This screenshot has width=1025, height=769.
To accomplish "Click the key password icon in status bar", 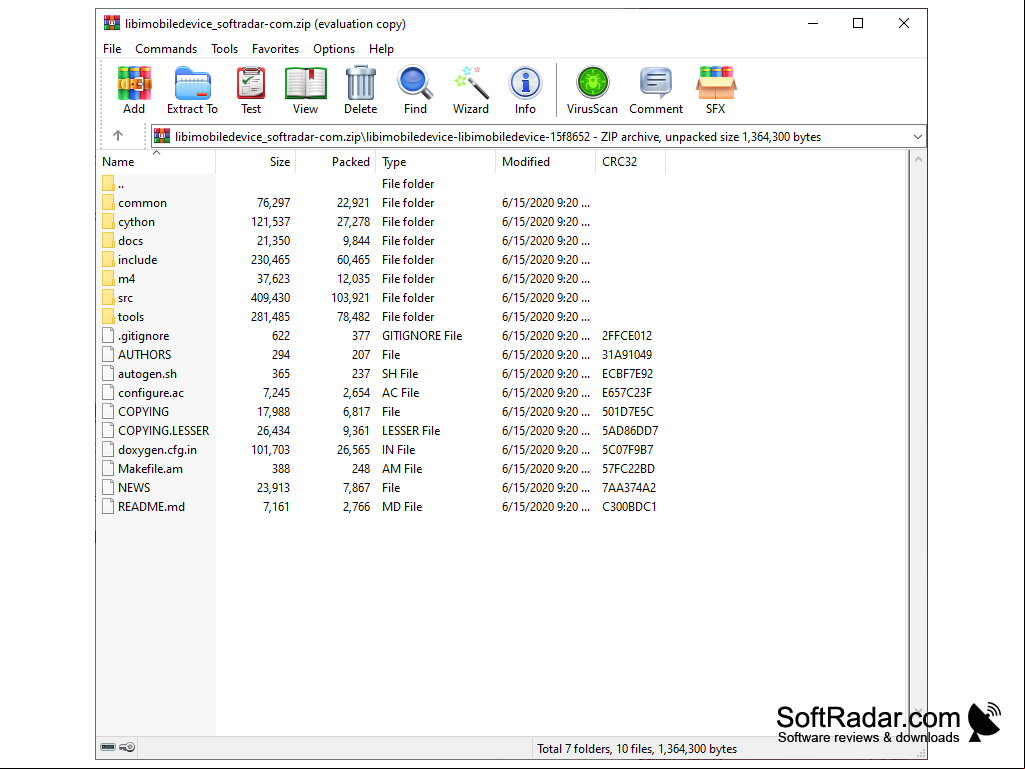I will click(x=127, y=747).
